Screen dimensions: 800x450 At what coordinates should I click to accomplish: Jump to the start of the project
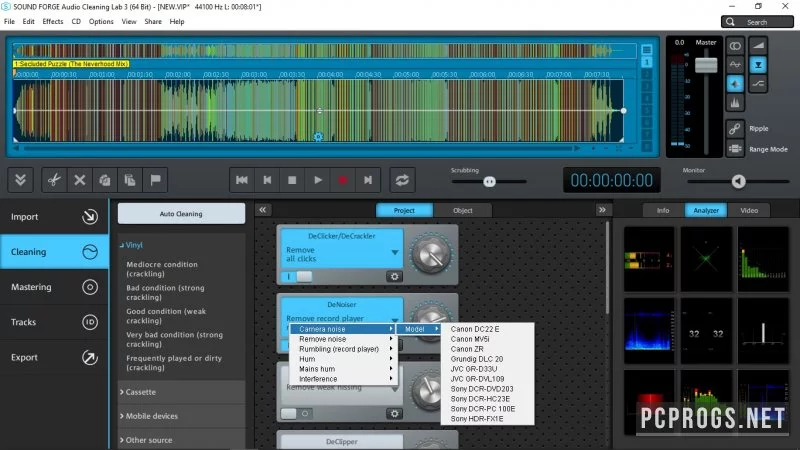tap(242, 180)
